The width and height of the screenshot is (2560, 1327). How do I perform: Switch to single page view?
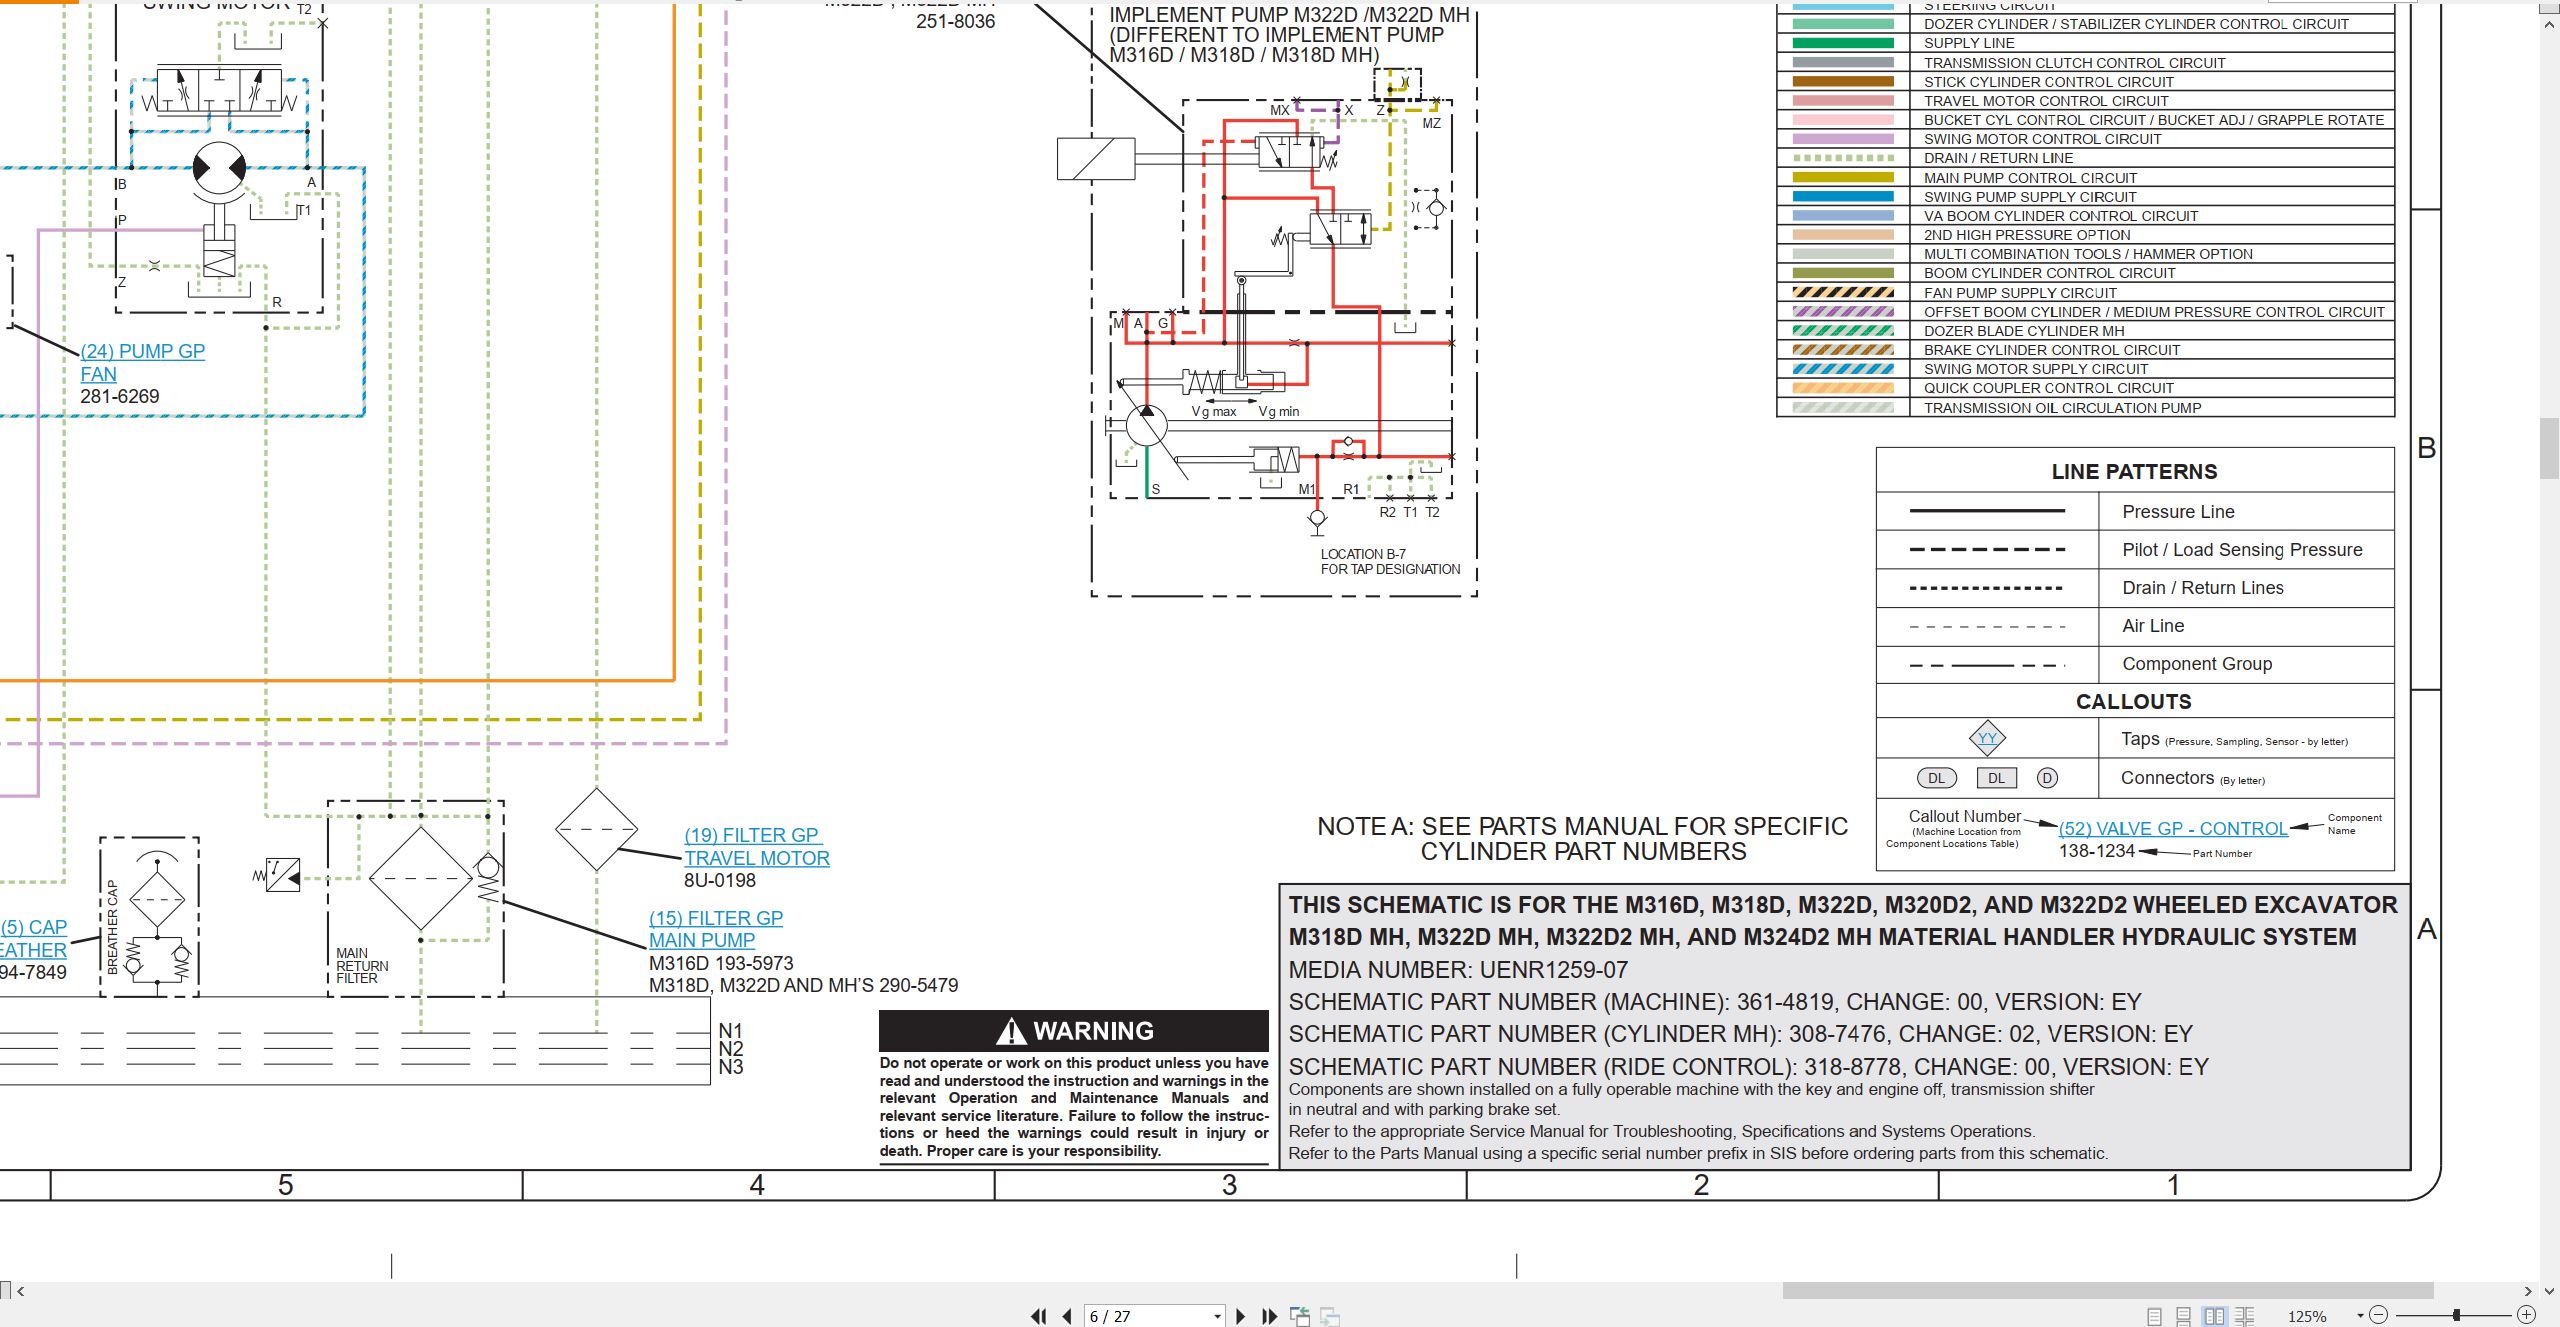pos(2155,1316)
